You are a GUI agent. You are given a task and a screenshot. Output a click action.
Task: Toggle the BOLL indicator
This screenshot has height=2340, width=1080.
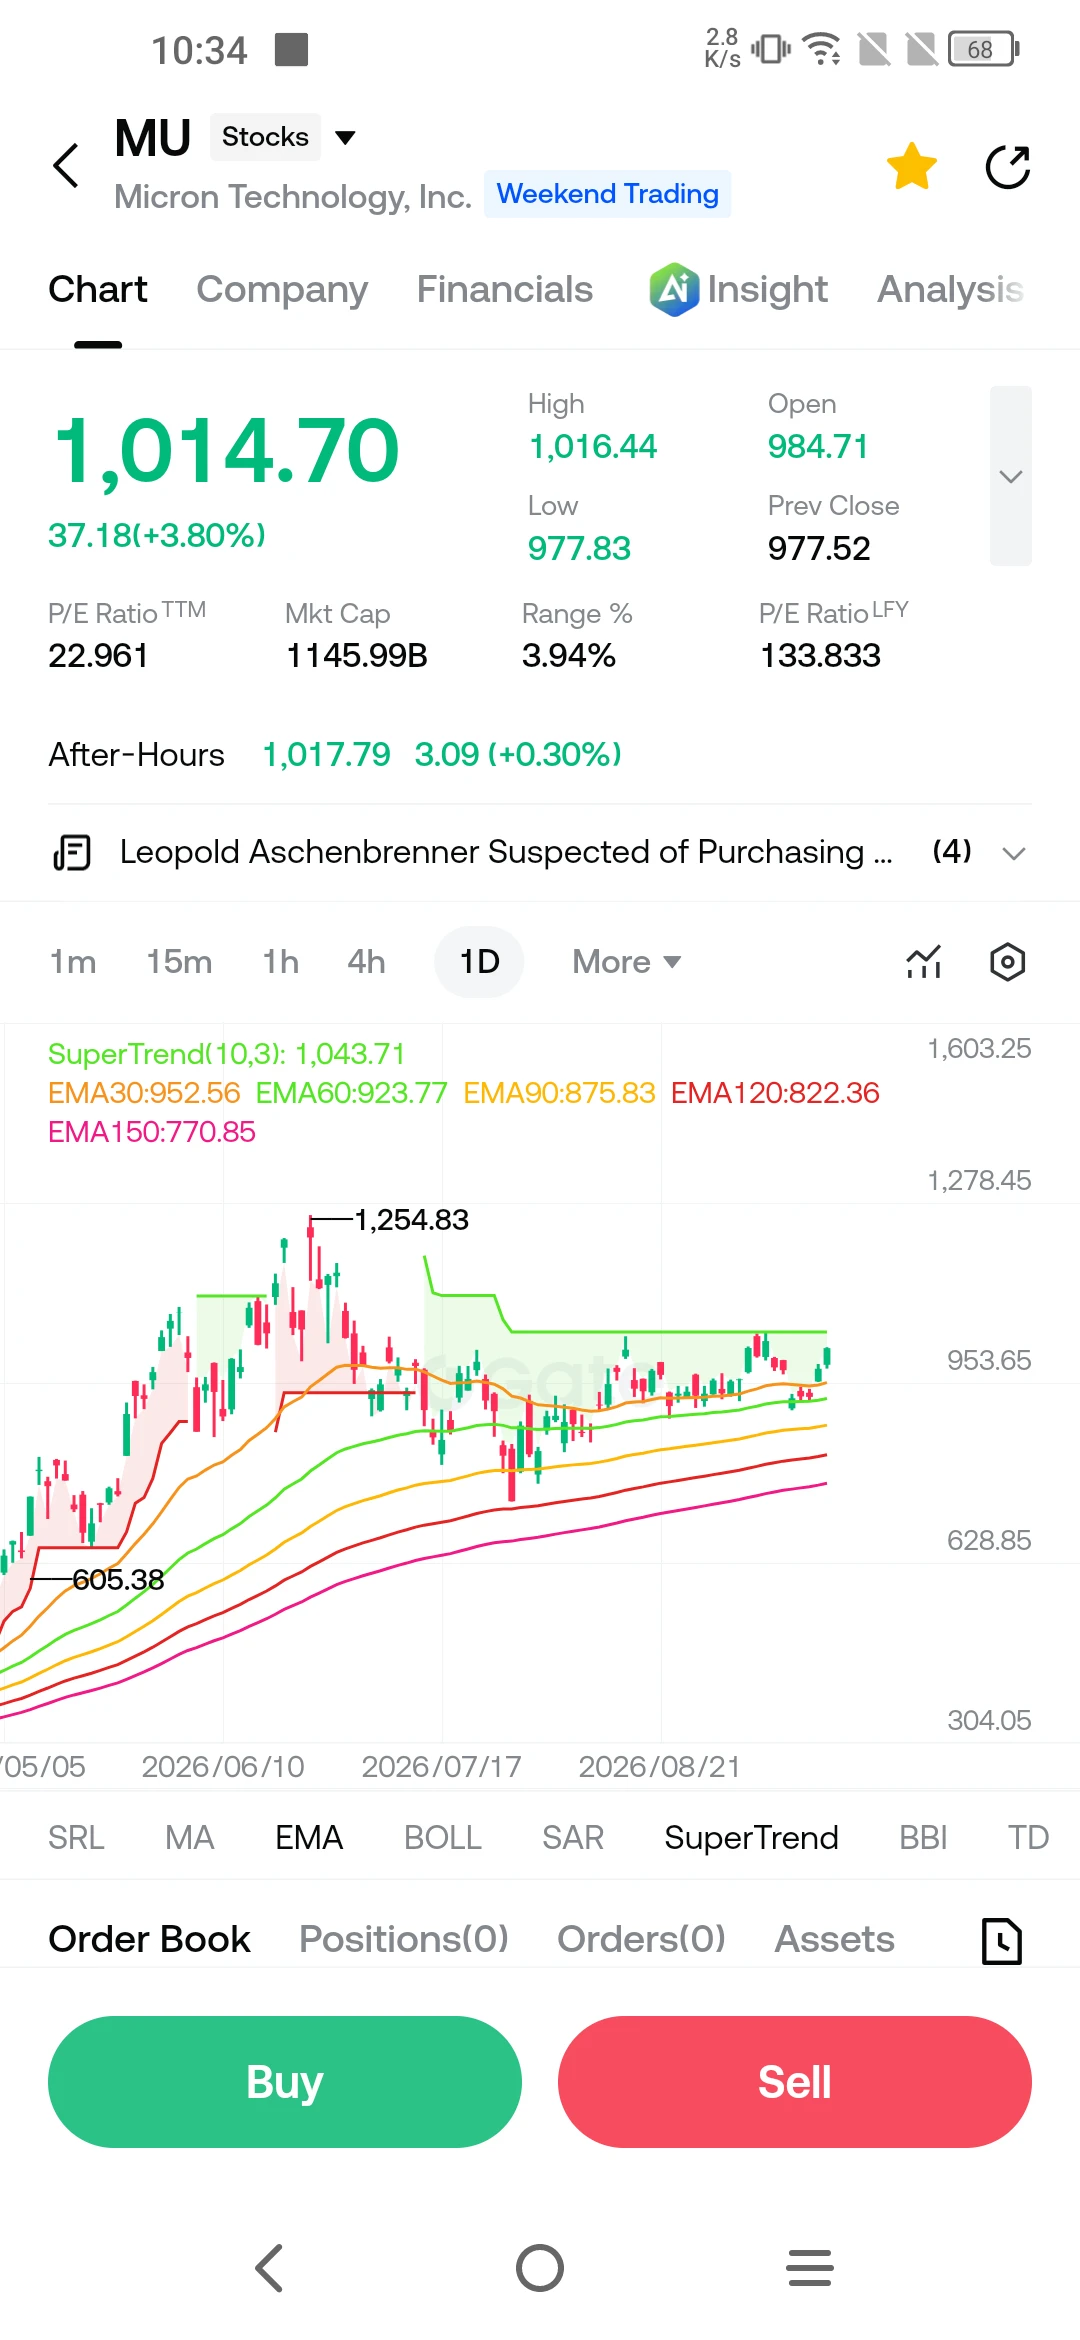pyautogui.click(x=443, y=1838)
